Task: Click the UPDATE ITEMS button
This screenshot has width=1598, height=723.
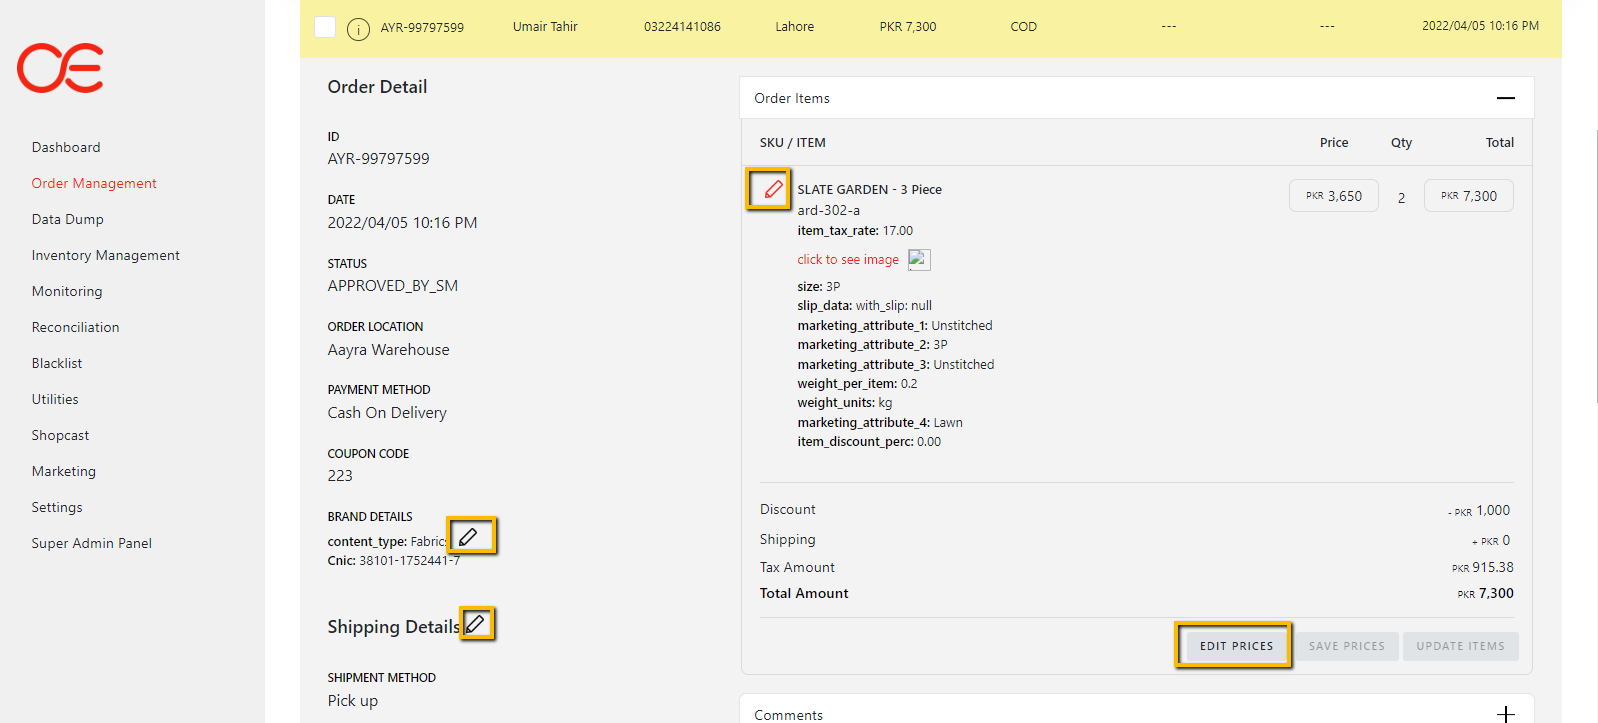Action: click(x=1460, y=646)
